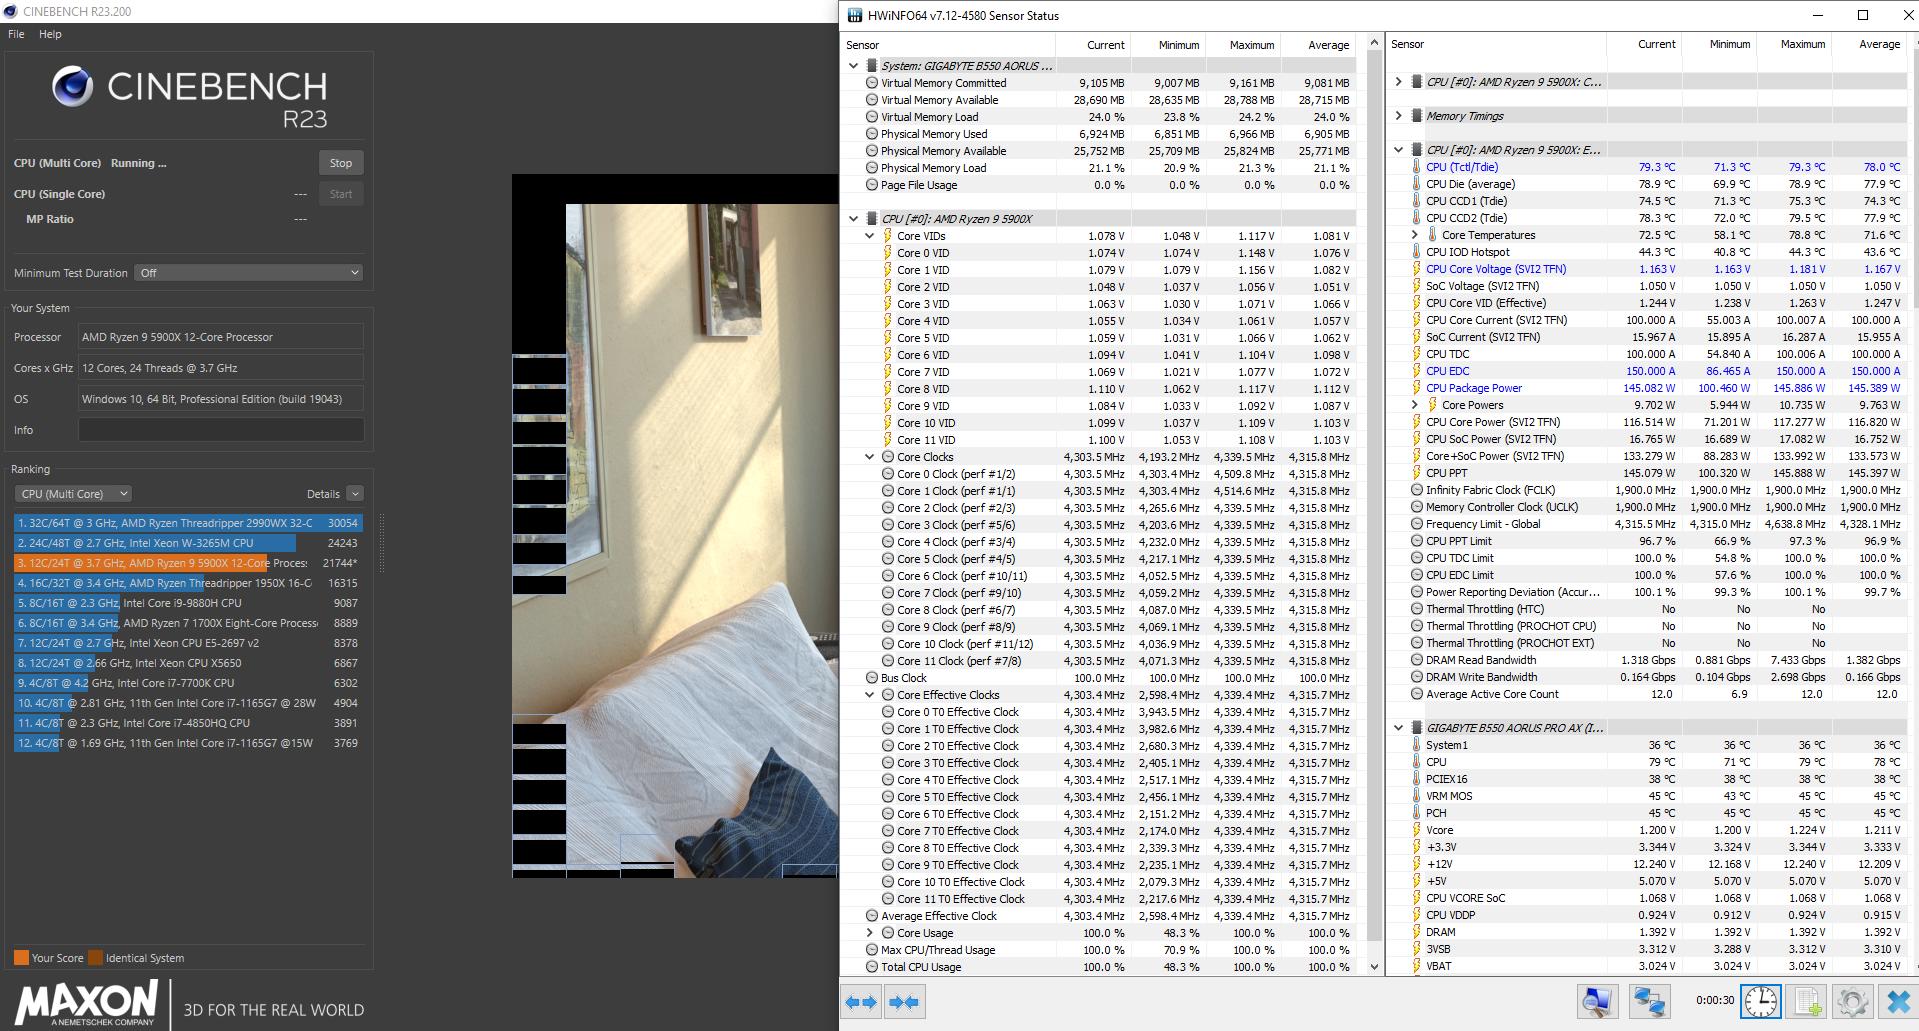Open the networked computers icon in HWiNFO
The image size is (1919, 1031).
[1649, 1002]
